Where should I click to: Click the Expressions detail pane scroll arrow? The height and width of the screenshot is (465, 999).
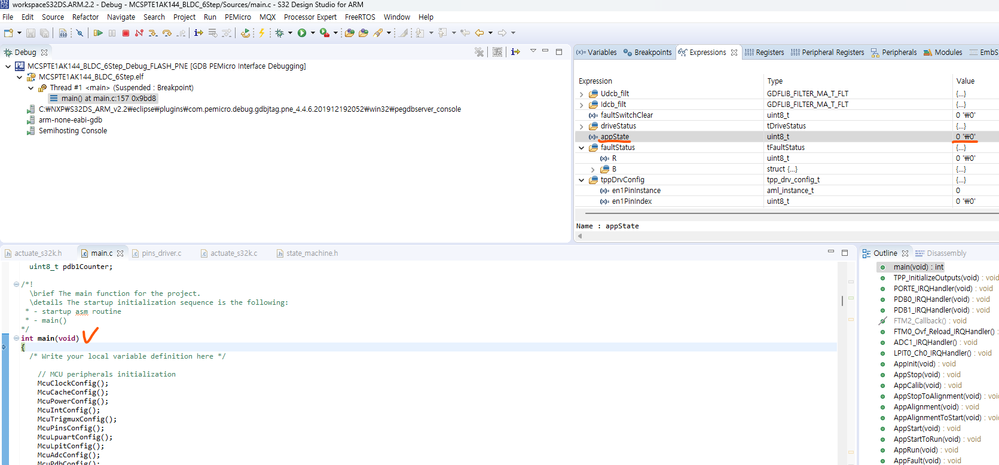pos(579,236)
